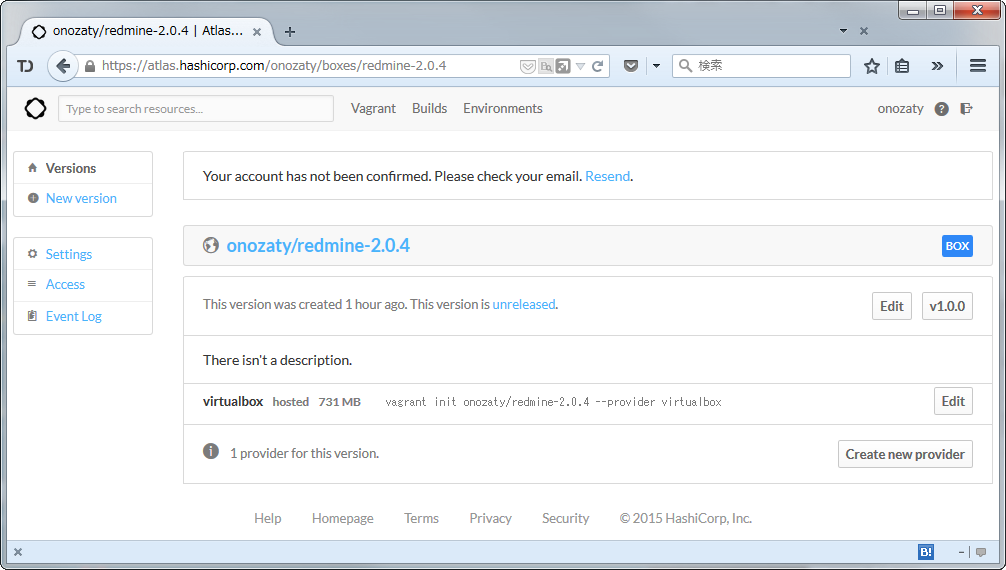Screen dimensions: 1006x570
Task: Click the help question mark icon
Action: pyautogui.click(x=941, y=109)
